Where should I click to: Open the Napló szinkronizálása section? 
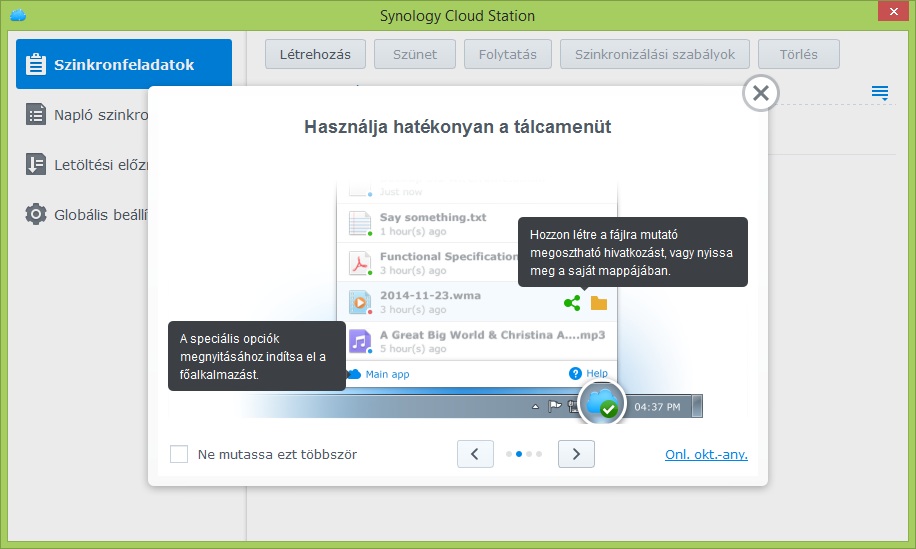(86, 114)
